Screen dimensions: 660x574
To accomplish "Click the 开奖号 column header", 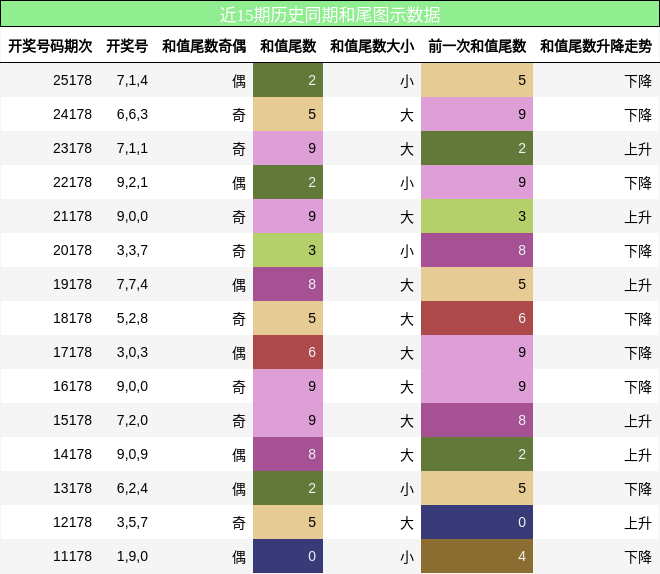I will pyautogui.click(x=127, y=46).
